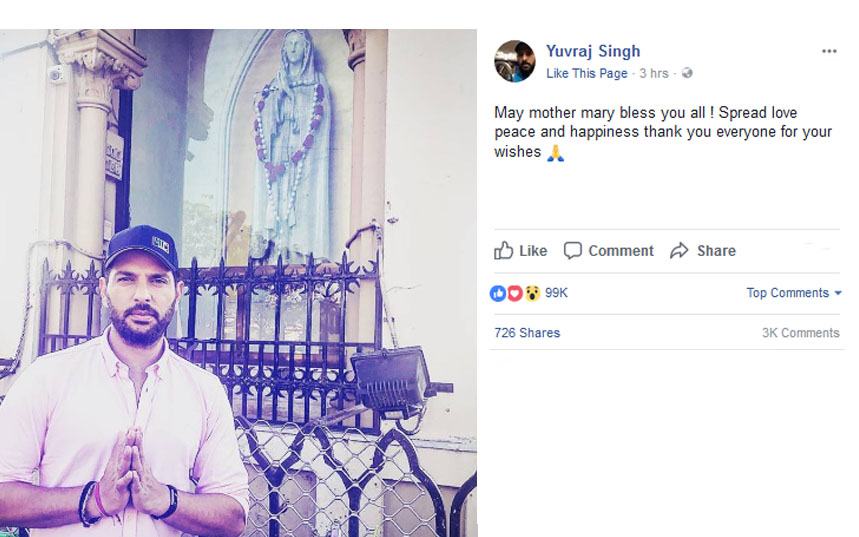Open the 3 hrs timestamp link

pos(654,74)
